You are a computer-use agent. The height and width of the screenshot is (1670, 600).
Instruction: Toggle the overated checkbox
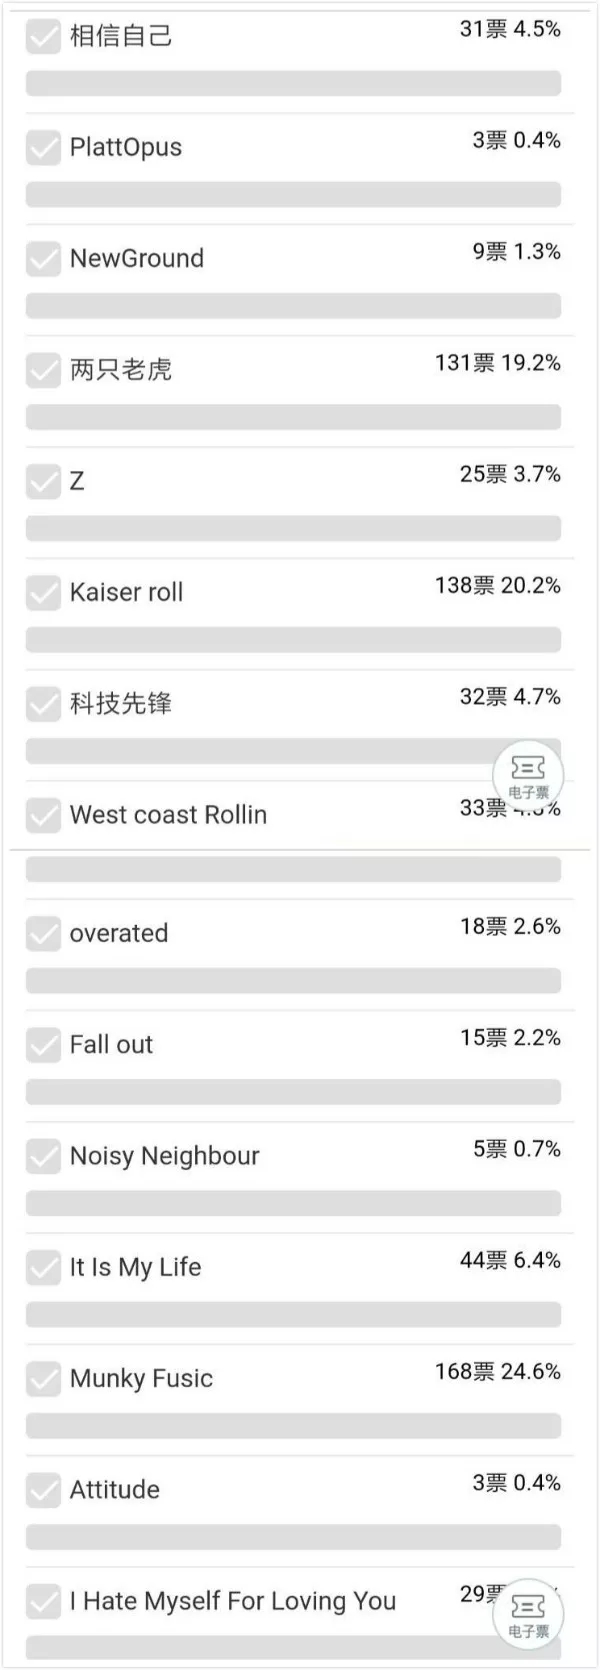43,933
